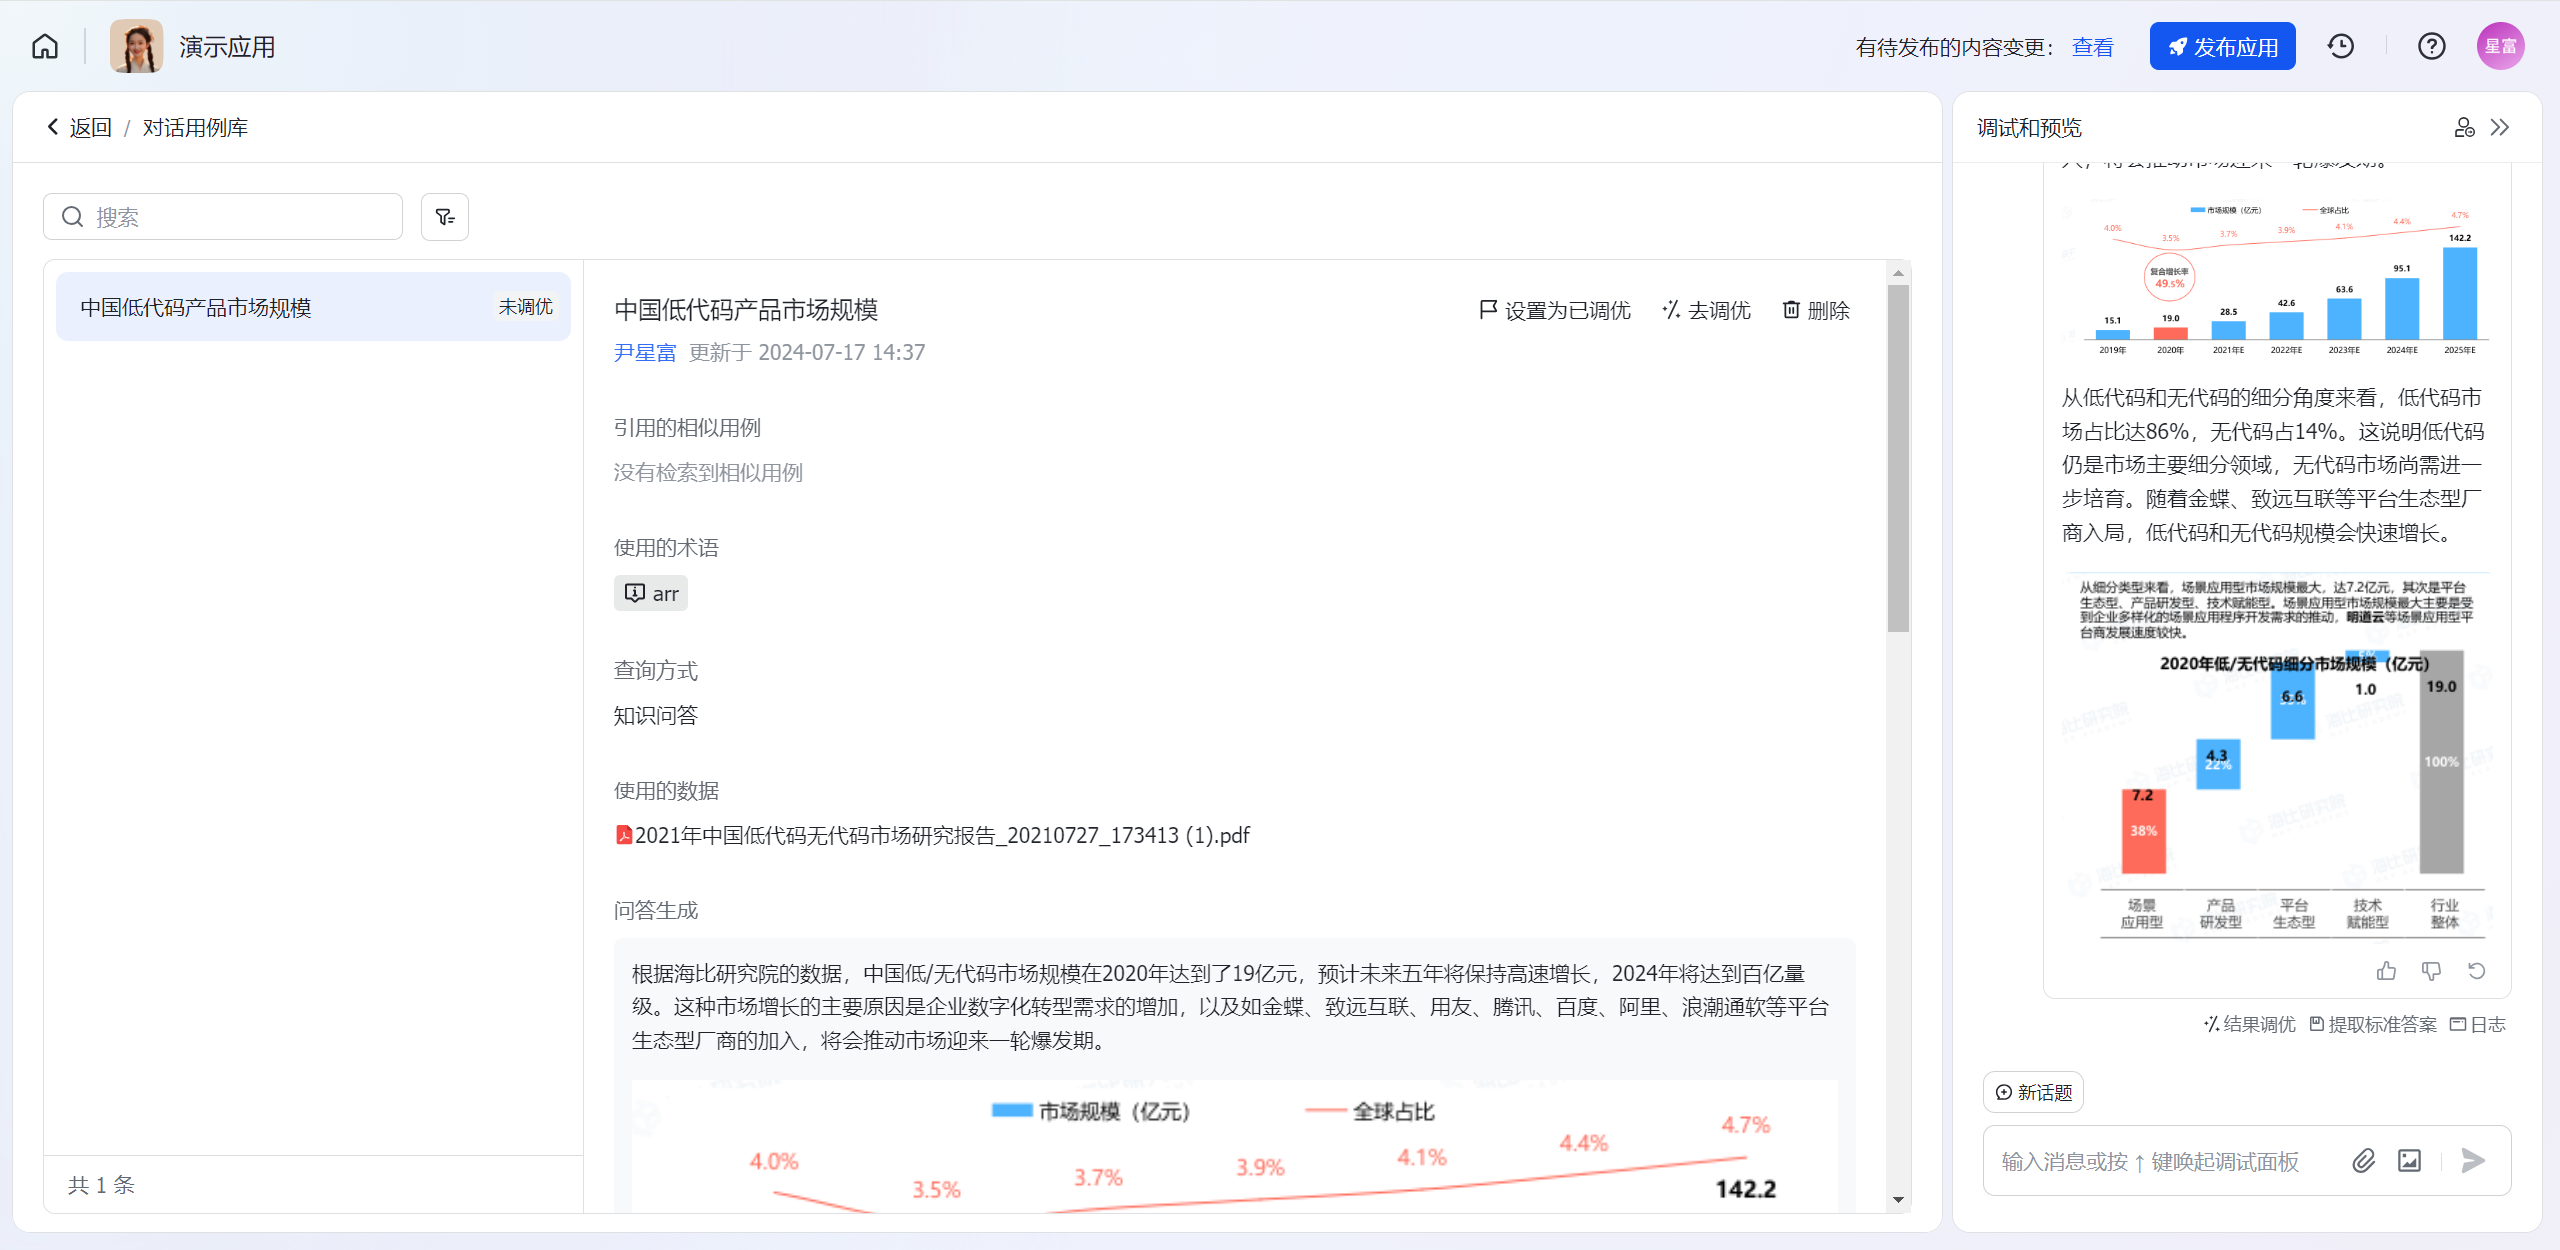This screenshot has width=2560, height=1250.
Task: Click 提取标准答案 button
Action: 2373,1024
